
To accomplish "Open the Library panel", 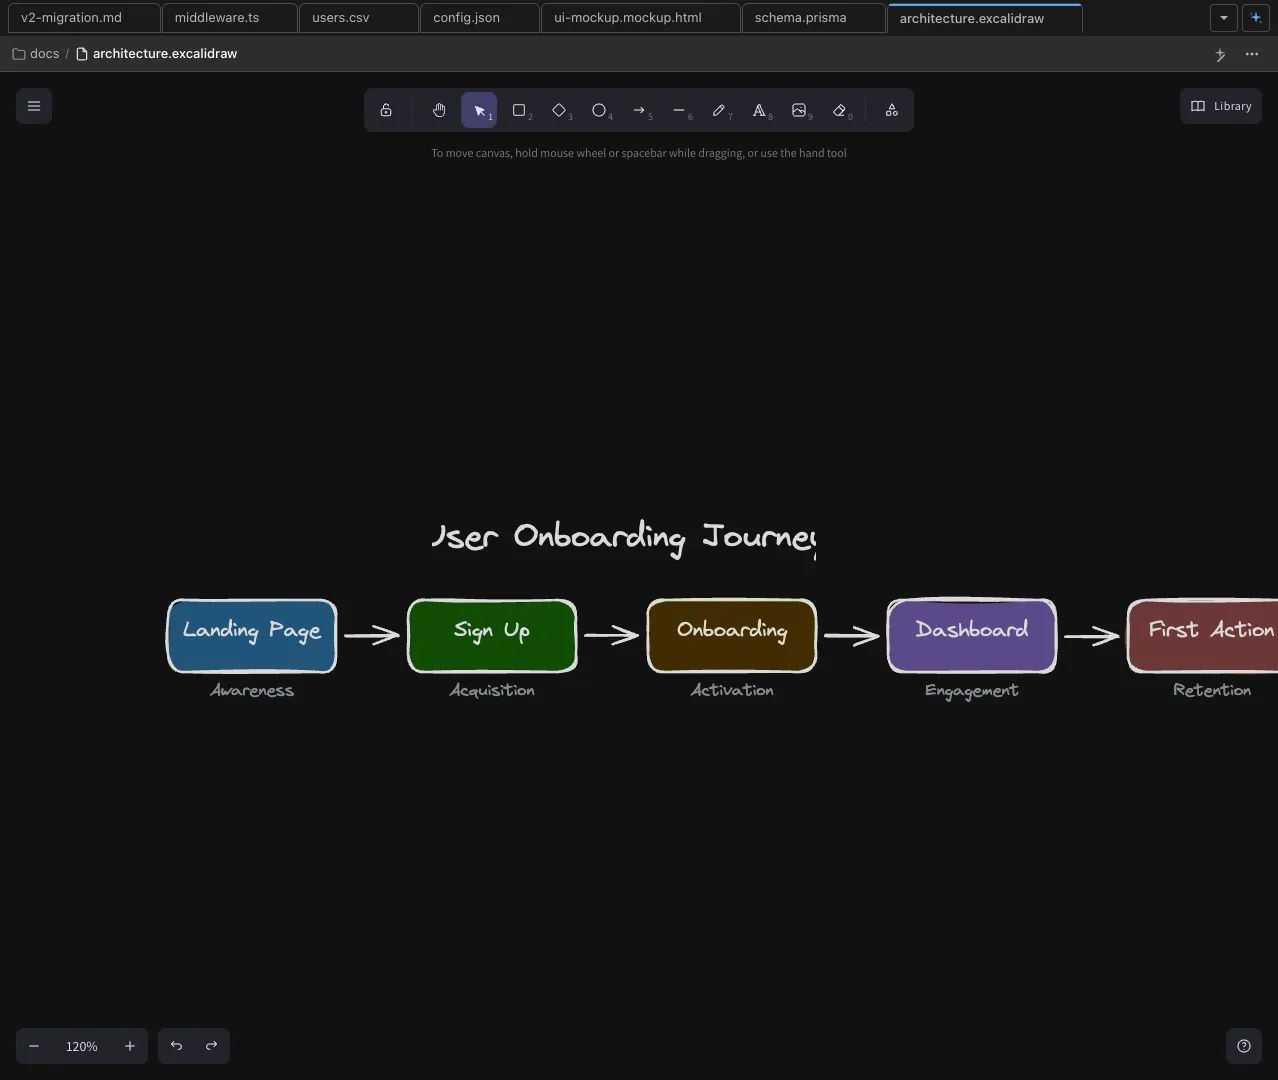I will [x=1220, y=105].
